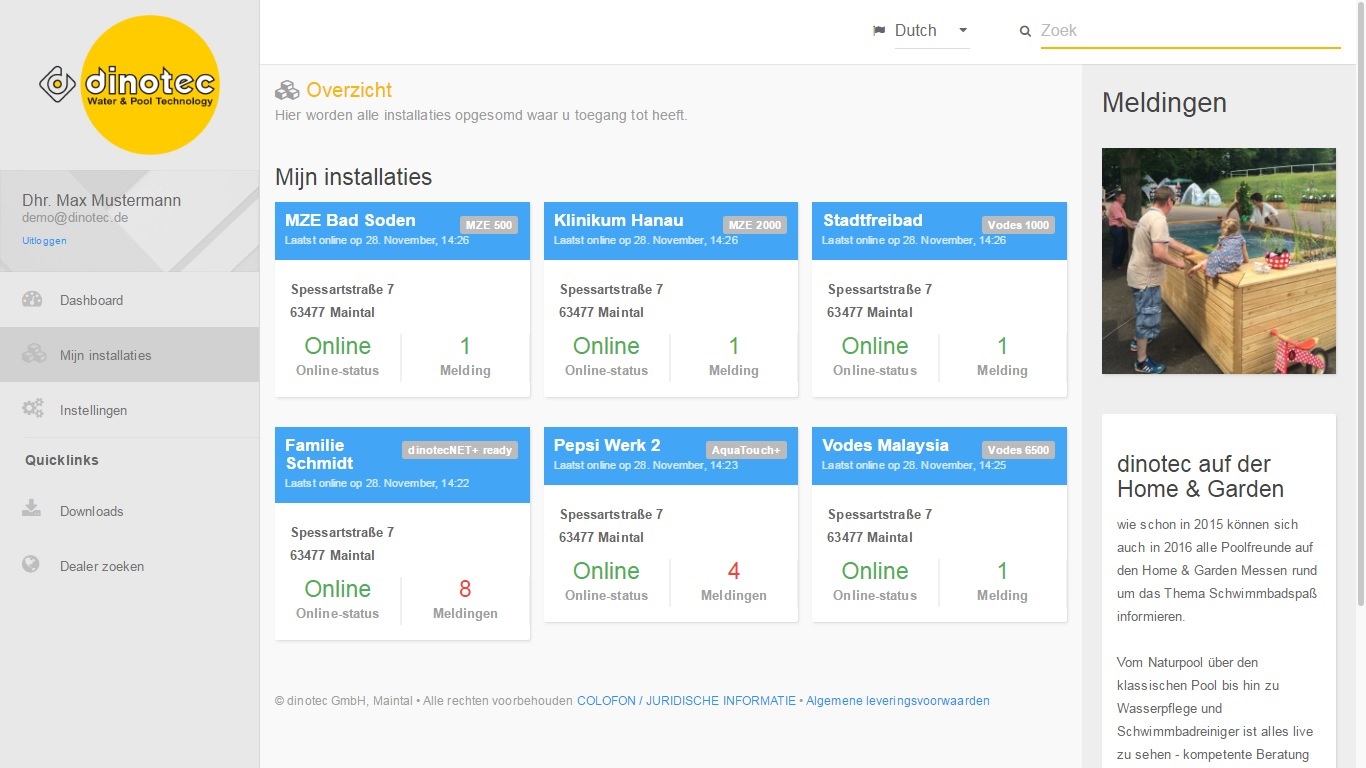This screenshot has width=1366, height=768.
Task: Click Online status of Stadtfreibad
Action: [x=875, y=356]
